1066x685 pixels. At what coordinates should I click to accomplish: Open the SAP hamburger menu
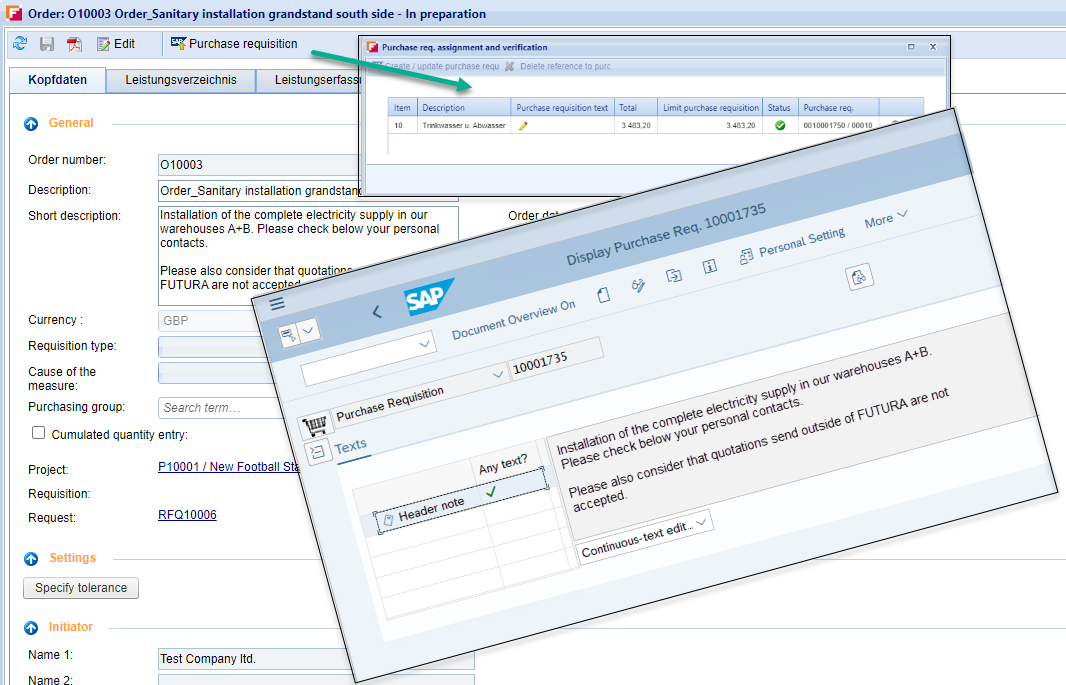(x=277, y=303)
